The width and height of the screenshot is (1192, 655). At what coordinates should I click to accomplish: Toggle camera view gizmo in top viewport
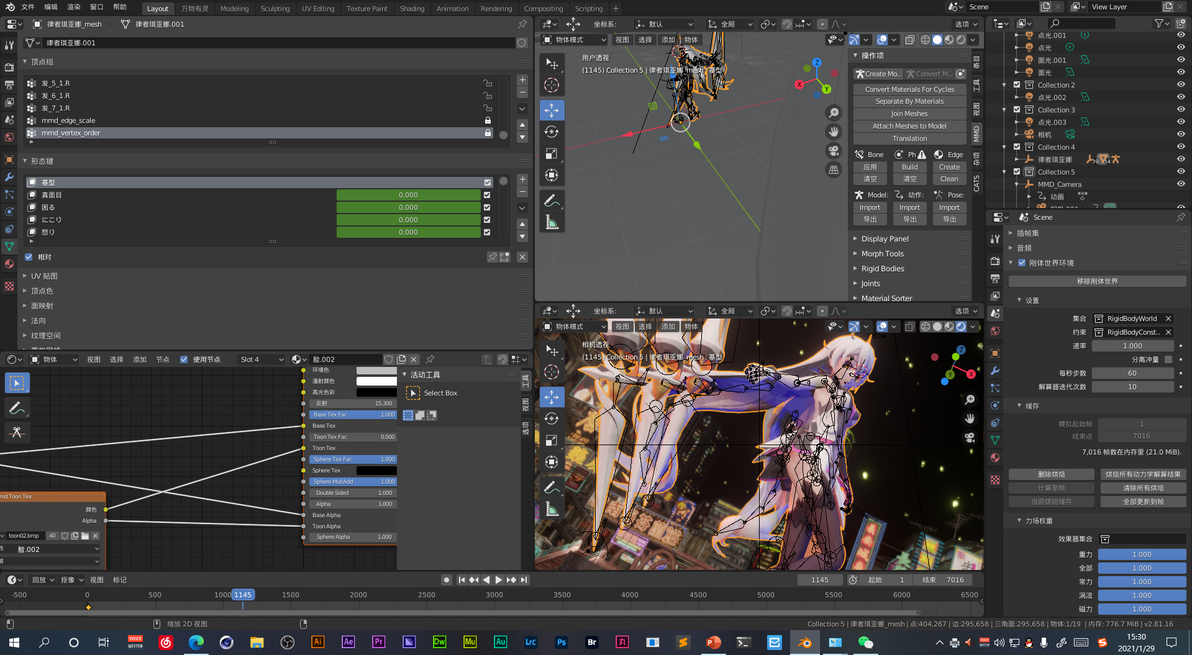pyautogui.click(x=833, y=150)
